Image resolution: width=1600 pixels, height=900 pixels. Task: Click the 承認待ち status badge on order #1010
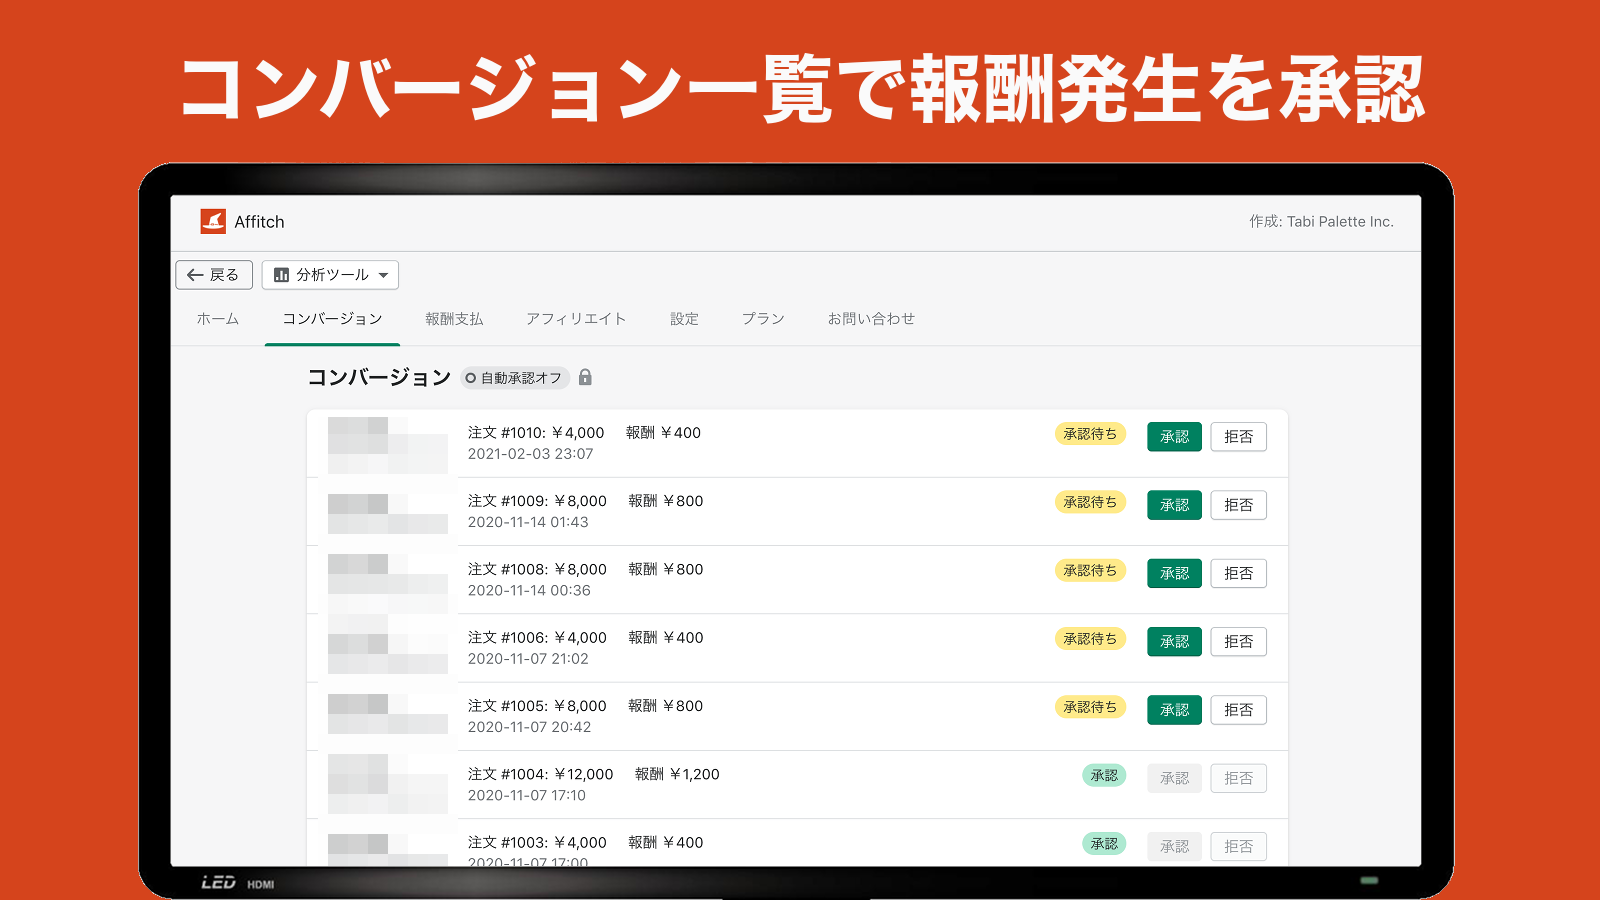tap(1091, 434)
